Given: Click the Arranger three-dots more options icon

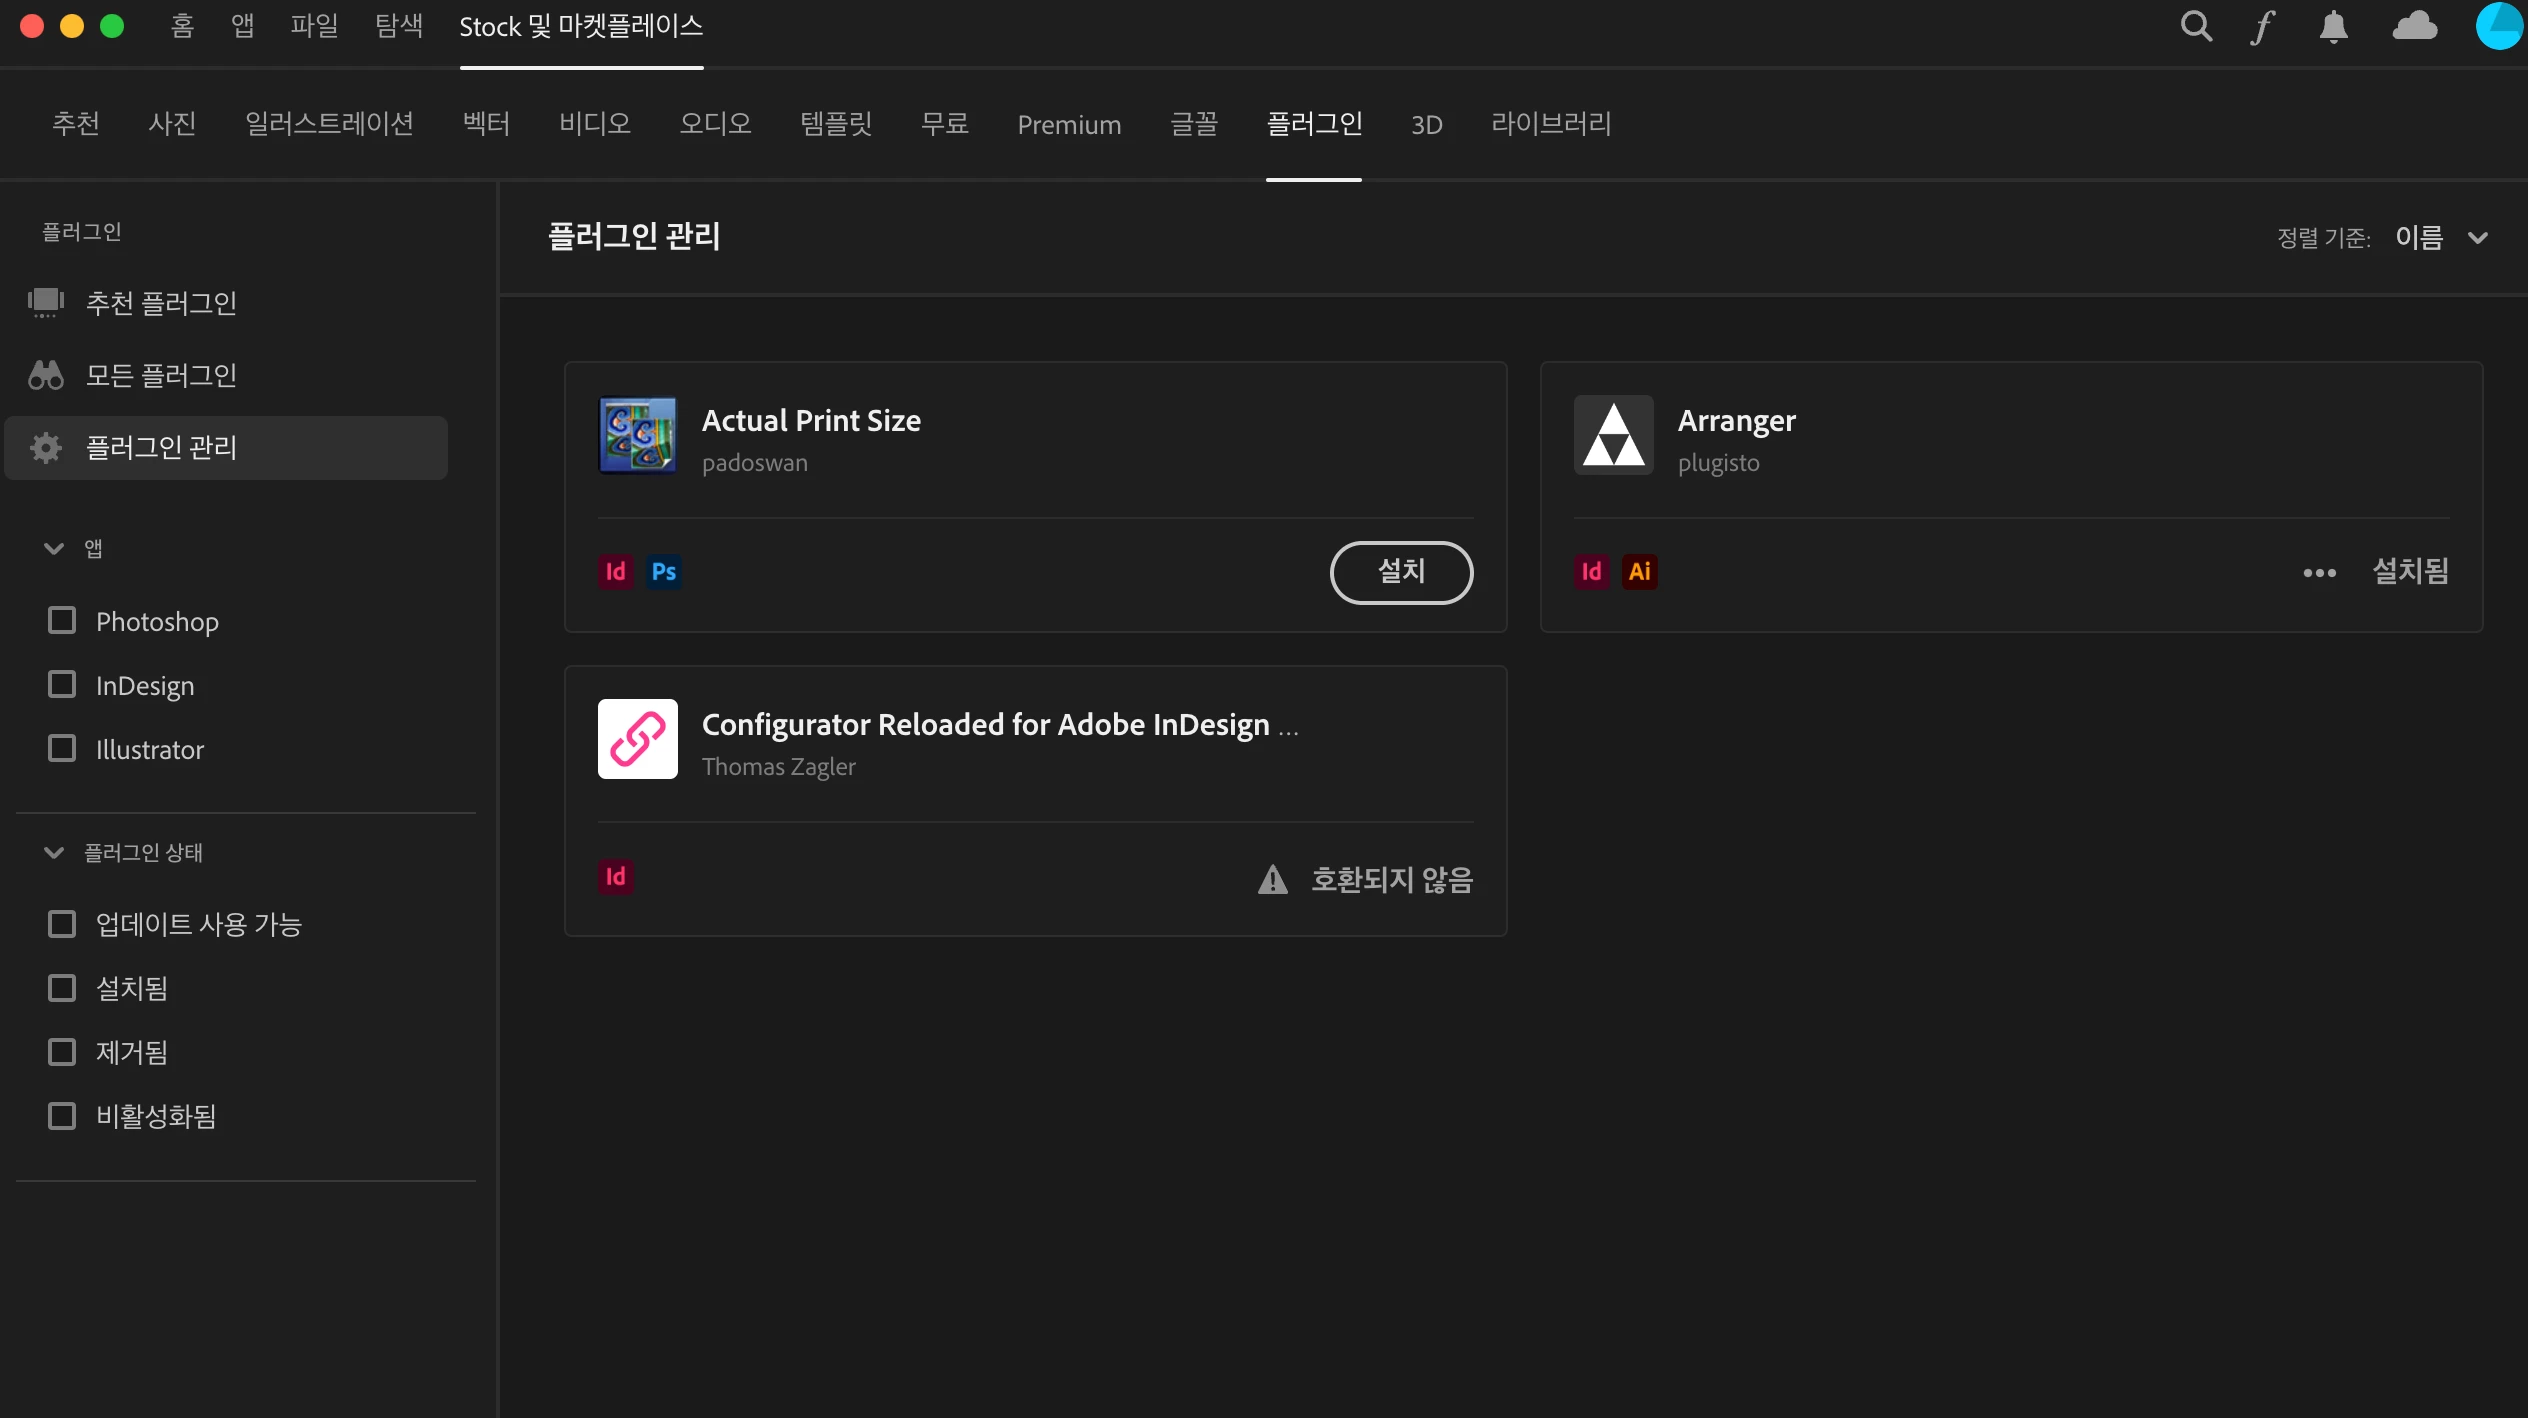Looking at the screenshot, I should [x=2319, y=573].
